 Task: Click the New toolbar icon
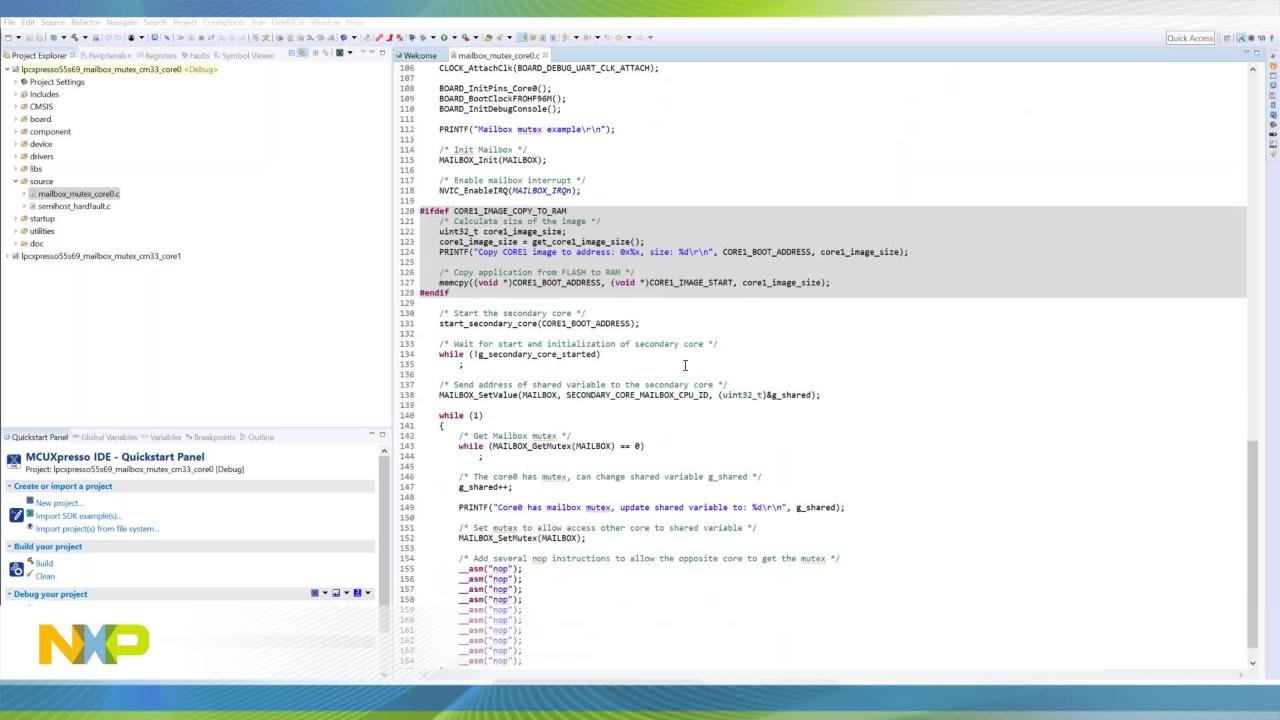click(7, 38)
